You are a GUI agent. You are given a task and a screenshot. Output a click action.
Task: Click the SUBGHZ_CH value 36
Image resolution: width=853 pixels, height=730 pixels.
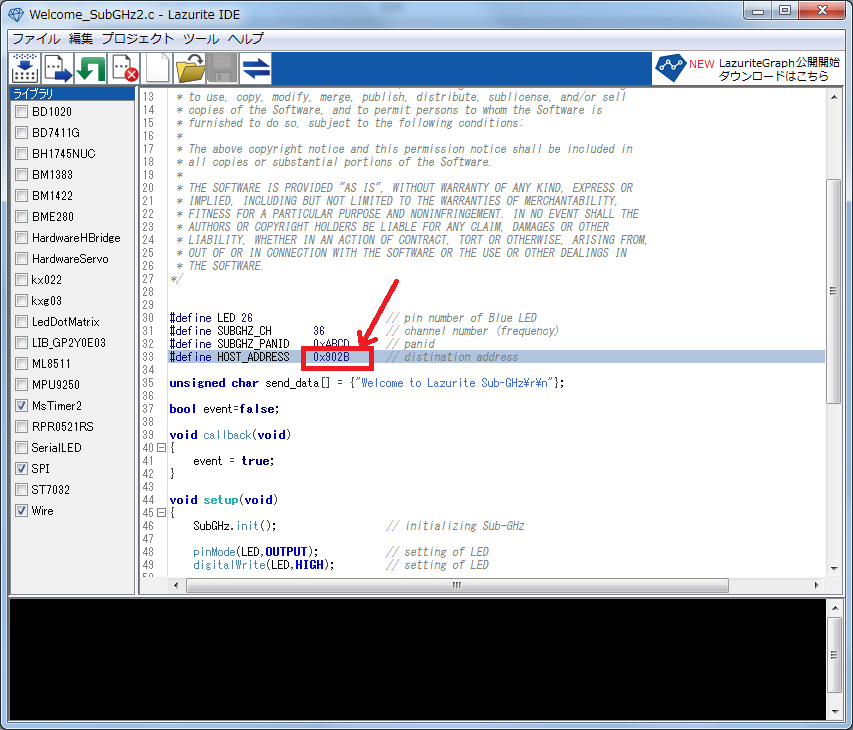[x=319, y=331]
